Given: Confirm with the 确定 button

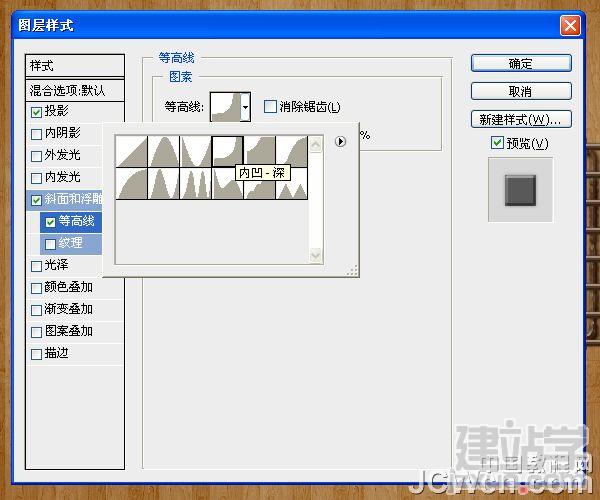Looking at the screenshot, I should click(x=521, y=64).
